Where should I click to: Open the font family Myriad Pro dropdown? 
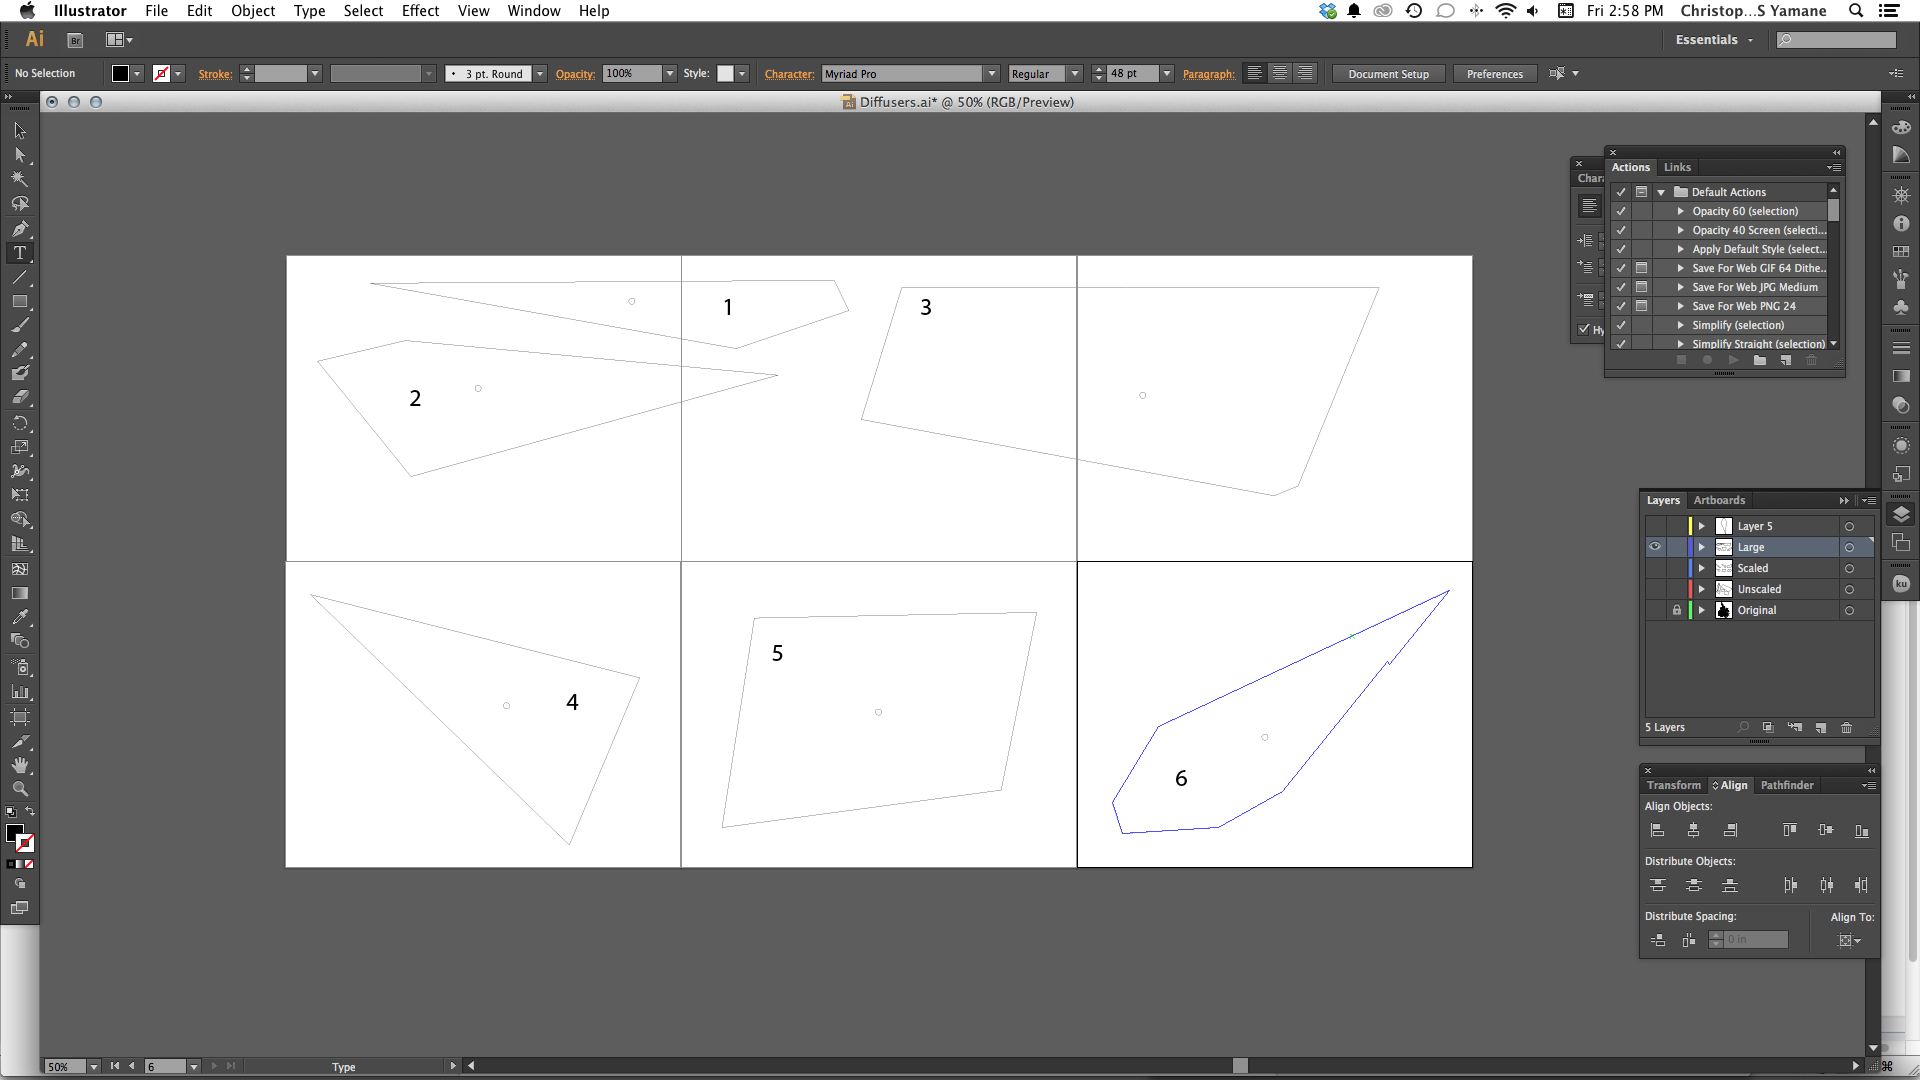[x=992, y=74]
